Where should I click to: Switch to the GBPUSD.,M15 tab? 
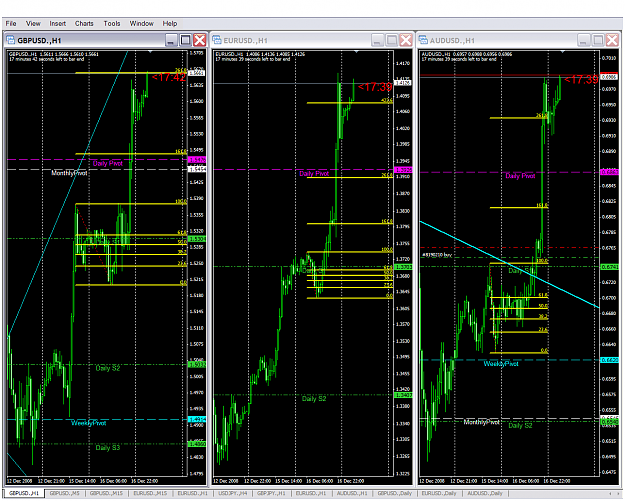(106, 493)
